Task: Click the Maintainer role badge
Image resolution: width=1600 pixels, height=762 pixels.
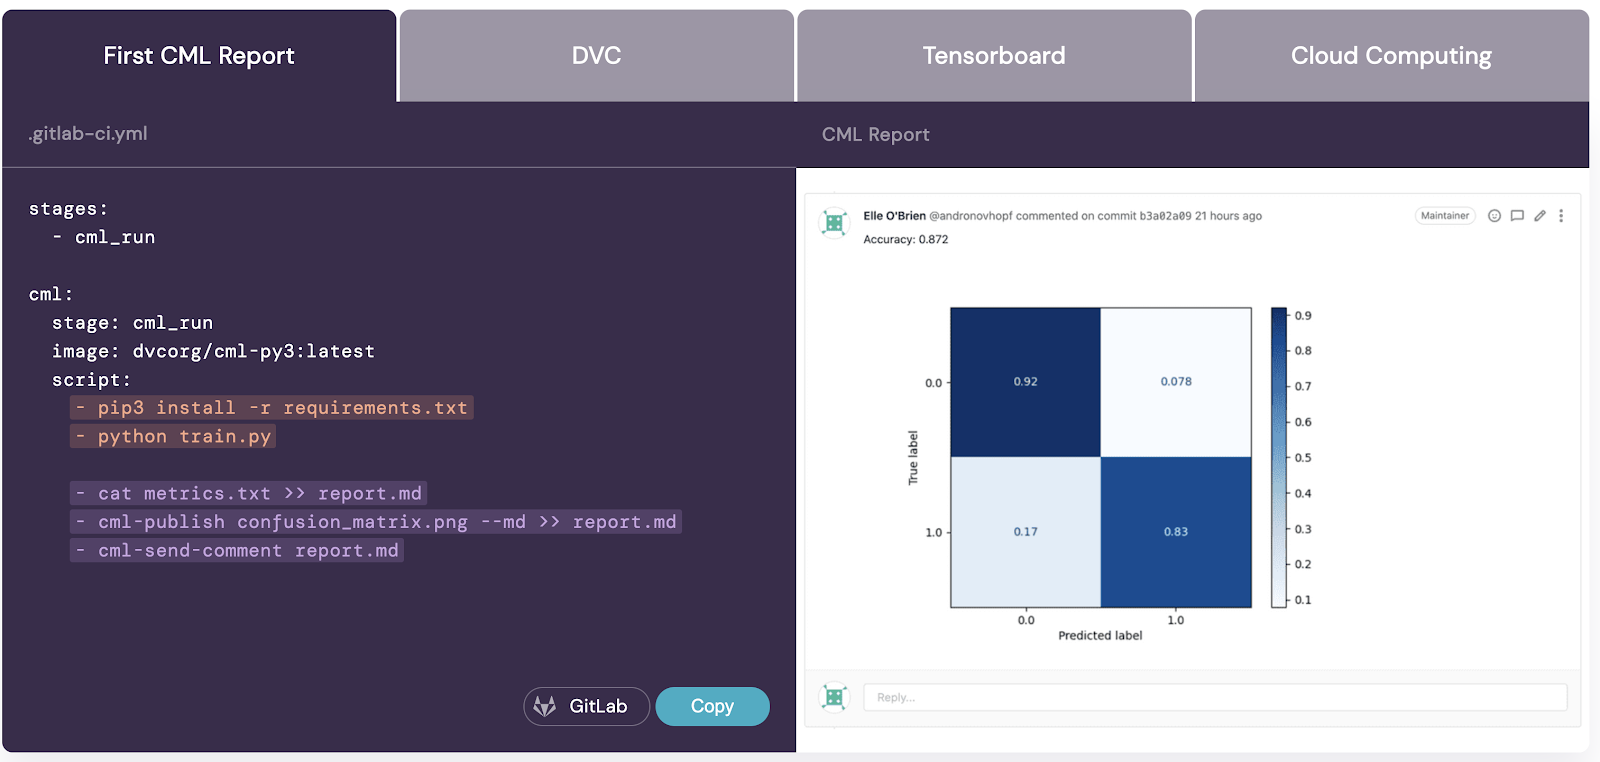Action: 1445,215
